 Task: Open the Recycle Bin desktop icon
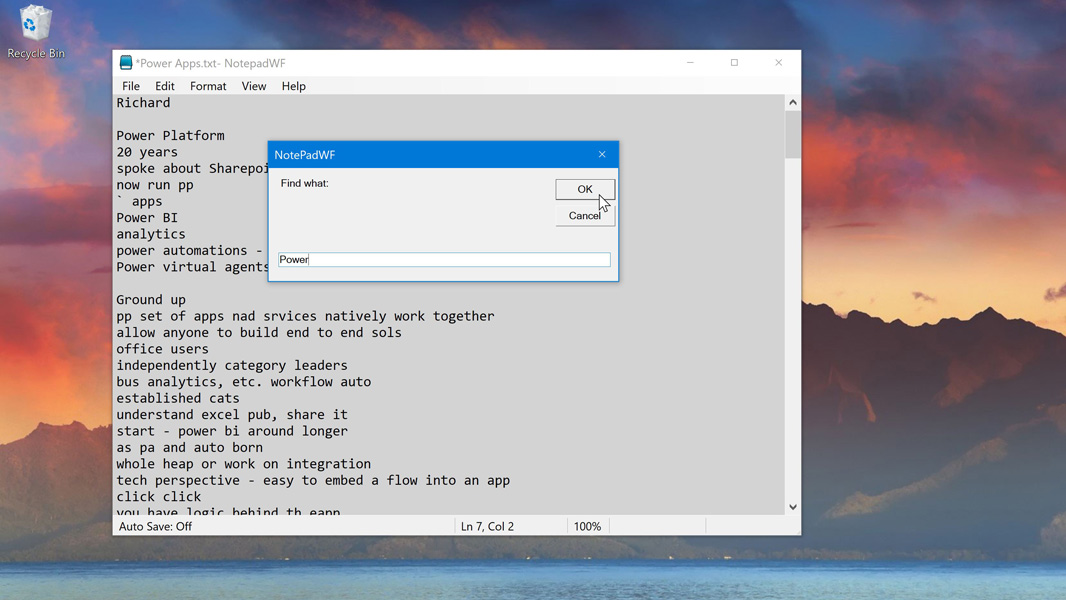(35, 30)
